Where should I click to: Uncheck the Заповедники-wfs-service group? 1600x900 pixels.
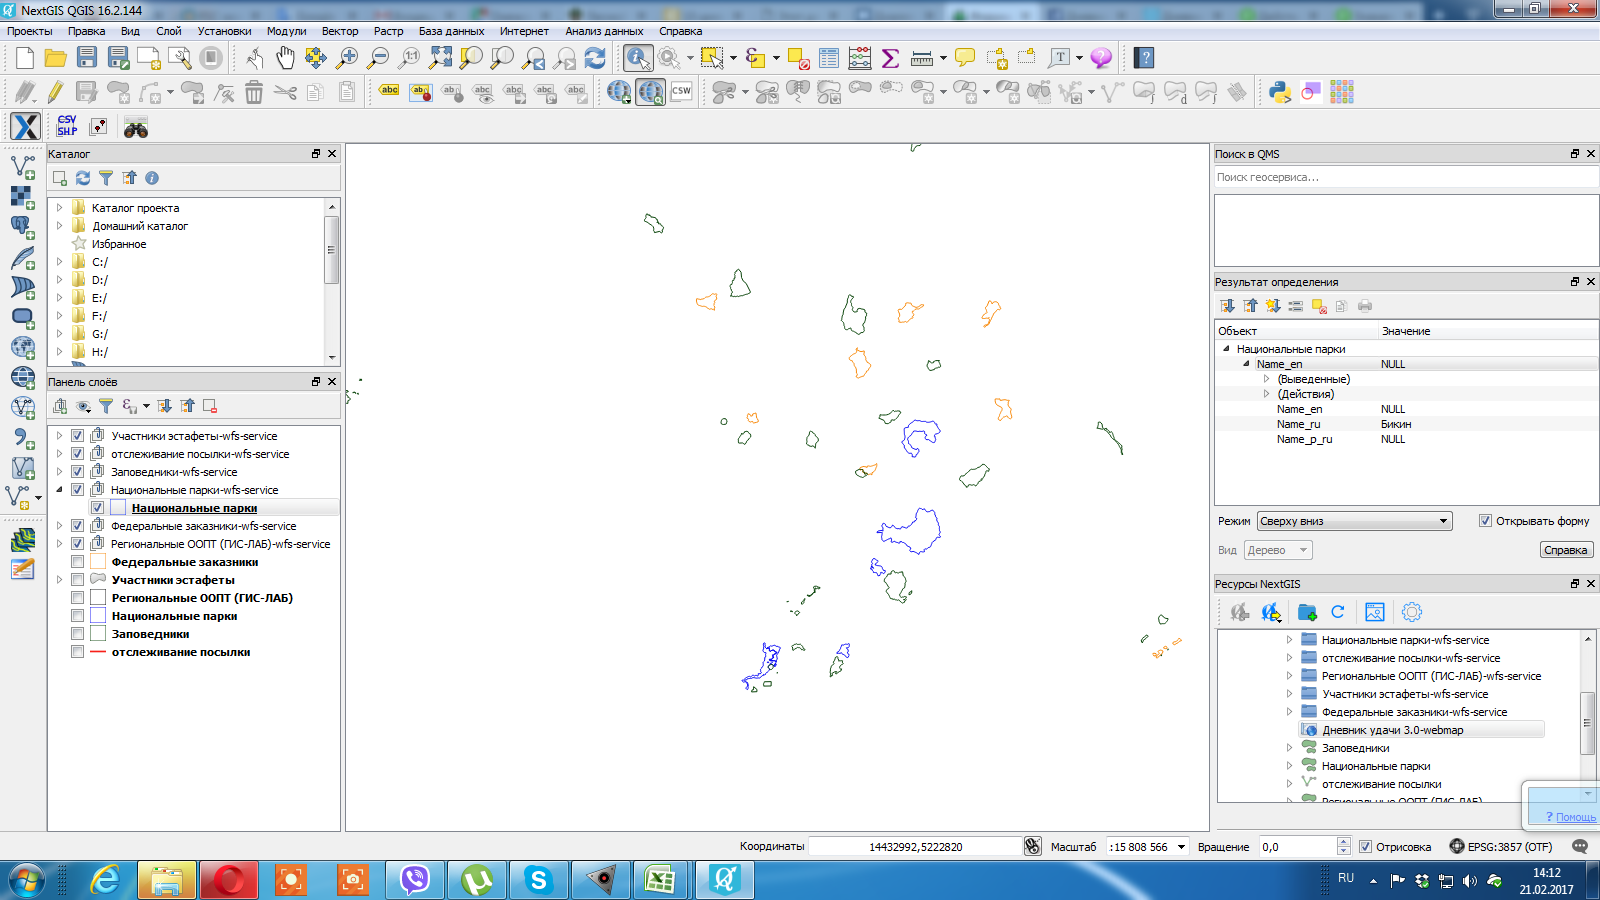click(x=77, y=472)
